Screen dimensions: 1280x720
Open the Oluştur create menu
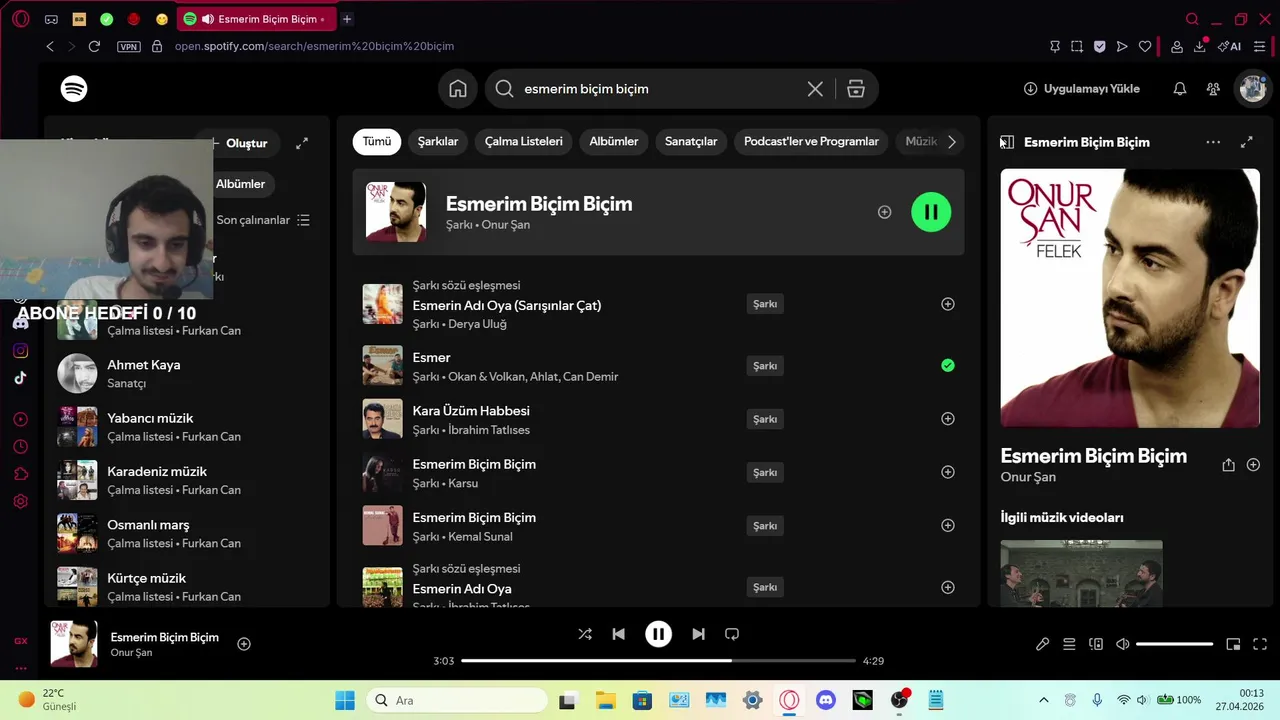(238, 143)
